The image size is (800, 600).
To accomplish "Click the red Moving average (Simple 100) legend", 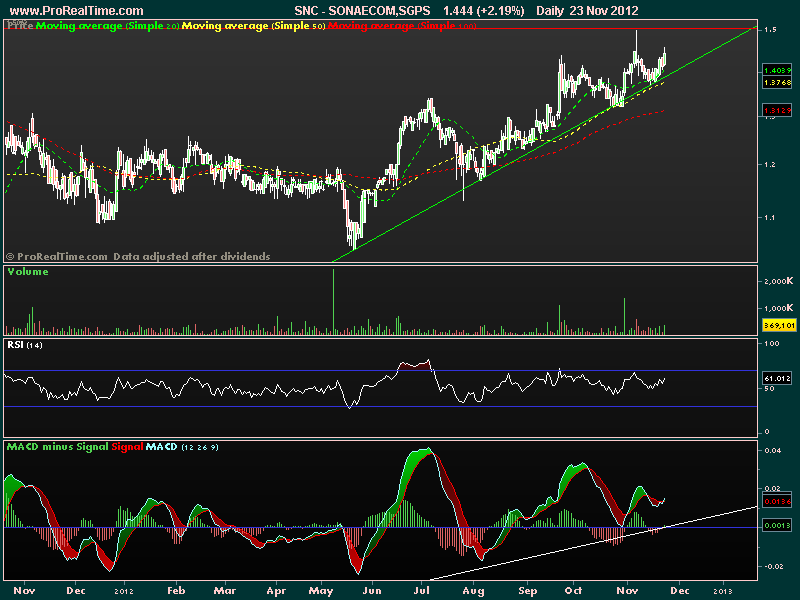I will [x=402, y=26].
